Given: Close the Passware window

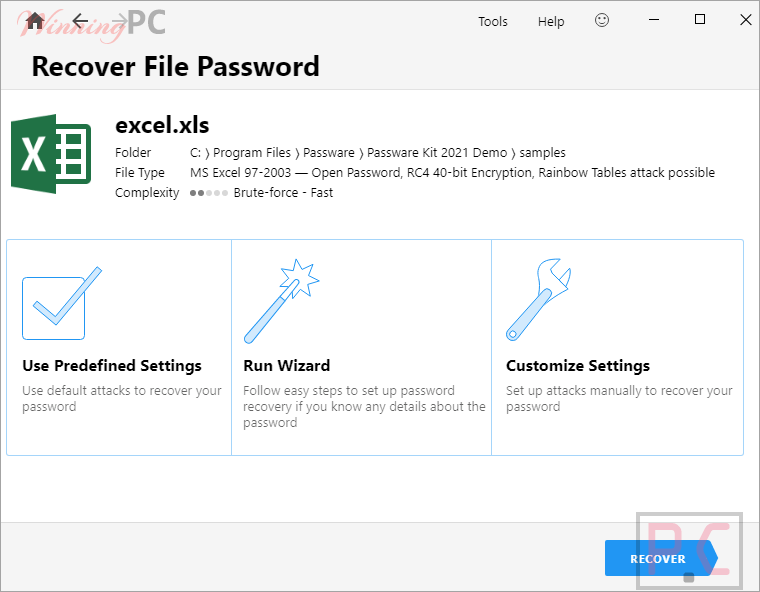Looking at the screenshot, I should pos(746,20).
